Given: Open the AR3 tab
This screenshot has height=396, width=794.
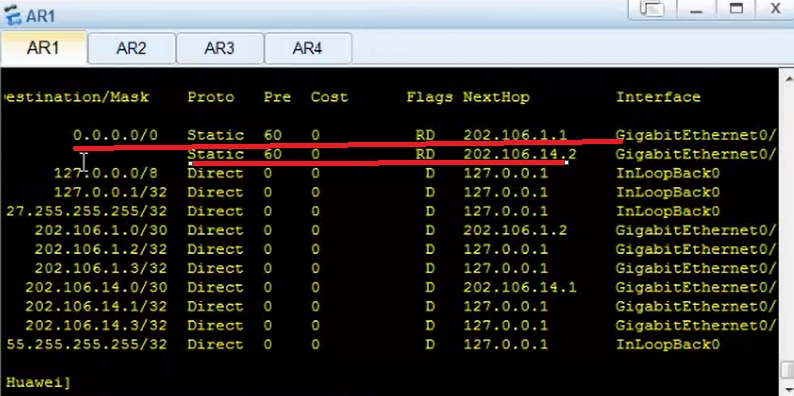Looking at the screenshot, I should (219, 49).
